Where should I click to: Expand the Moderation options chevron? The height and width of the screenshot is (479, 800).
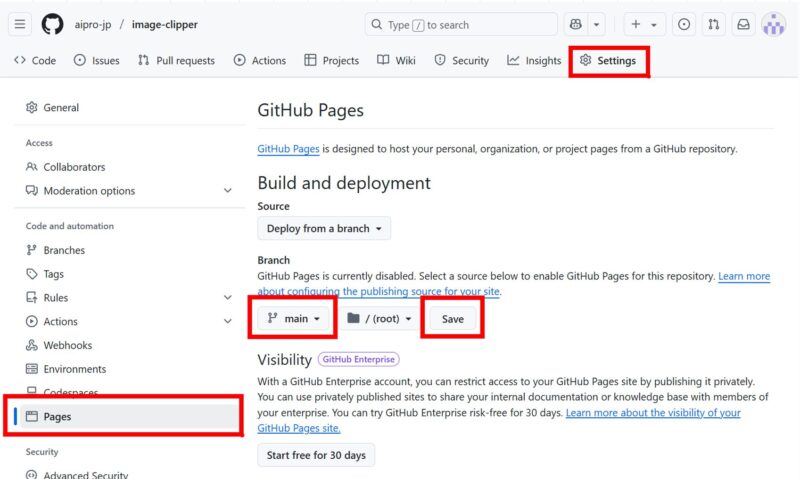pyautogui.click(x=228, y=191)
